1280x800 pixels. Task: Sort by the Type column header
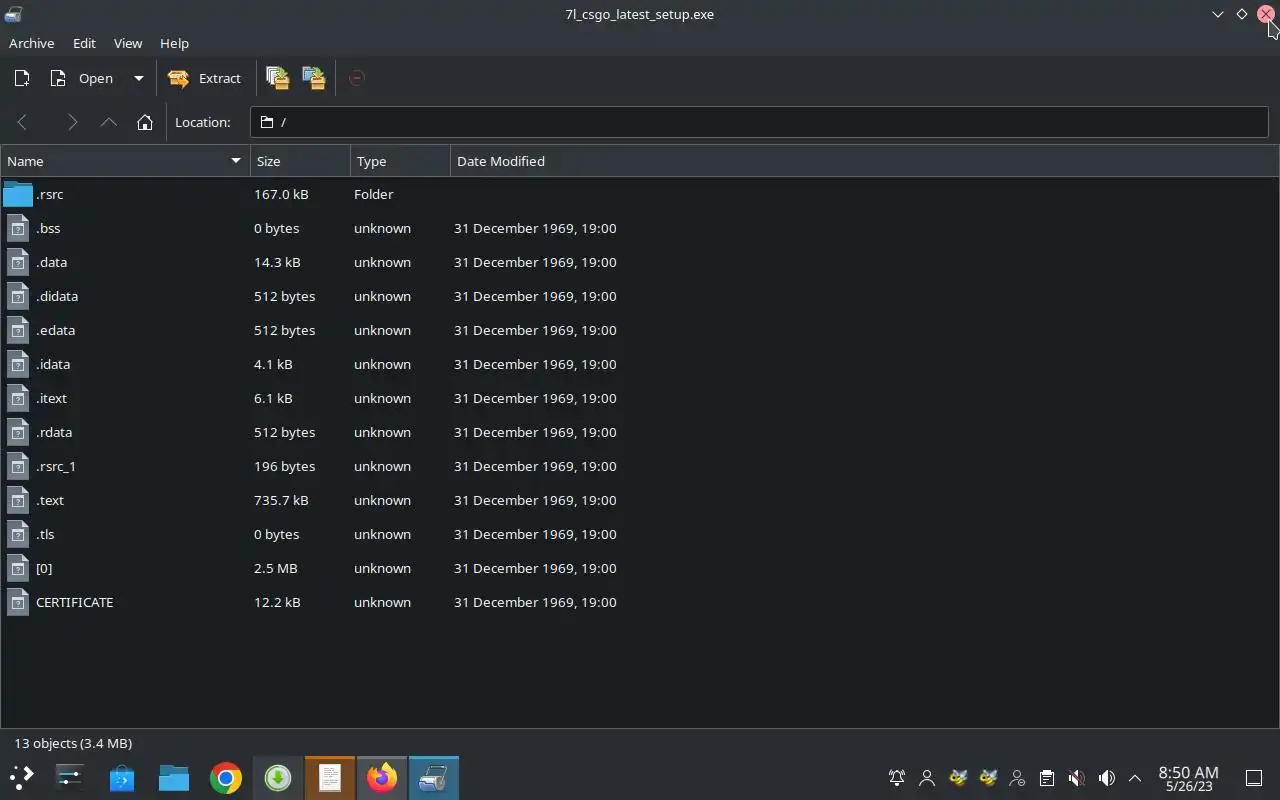click(400, 161)
